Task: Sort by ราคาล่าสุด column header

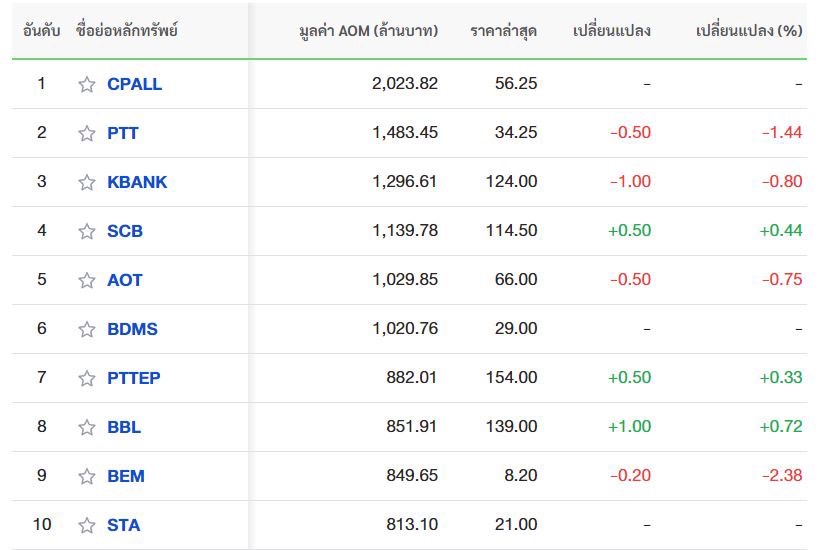Action: pos(503,31)
